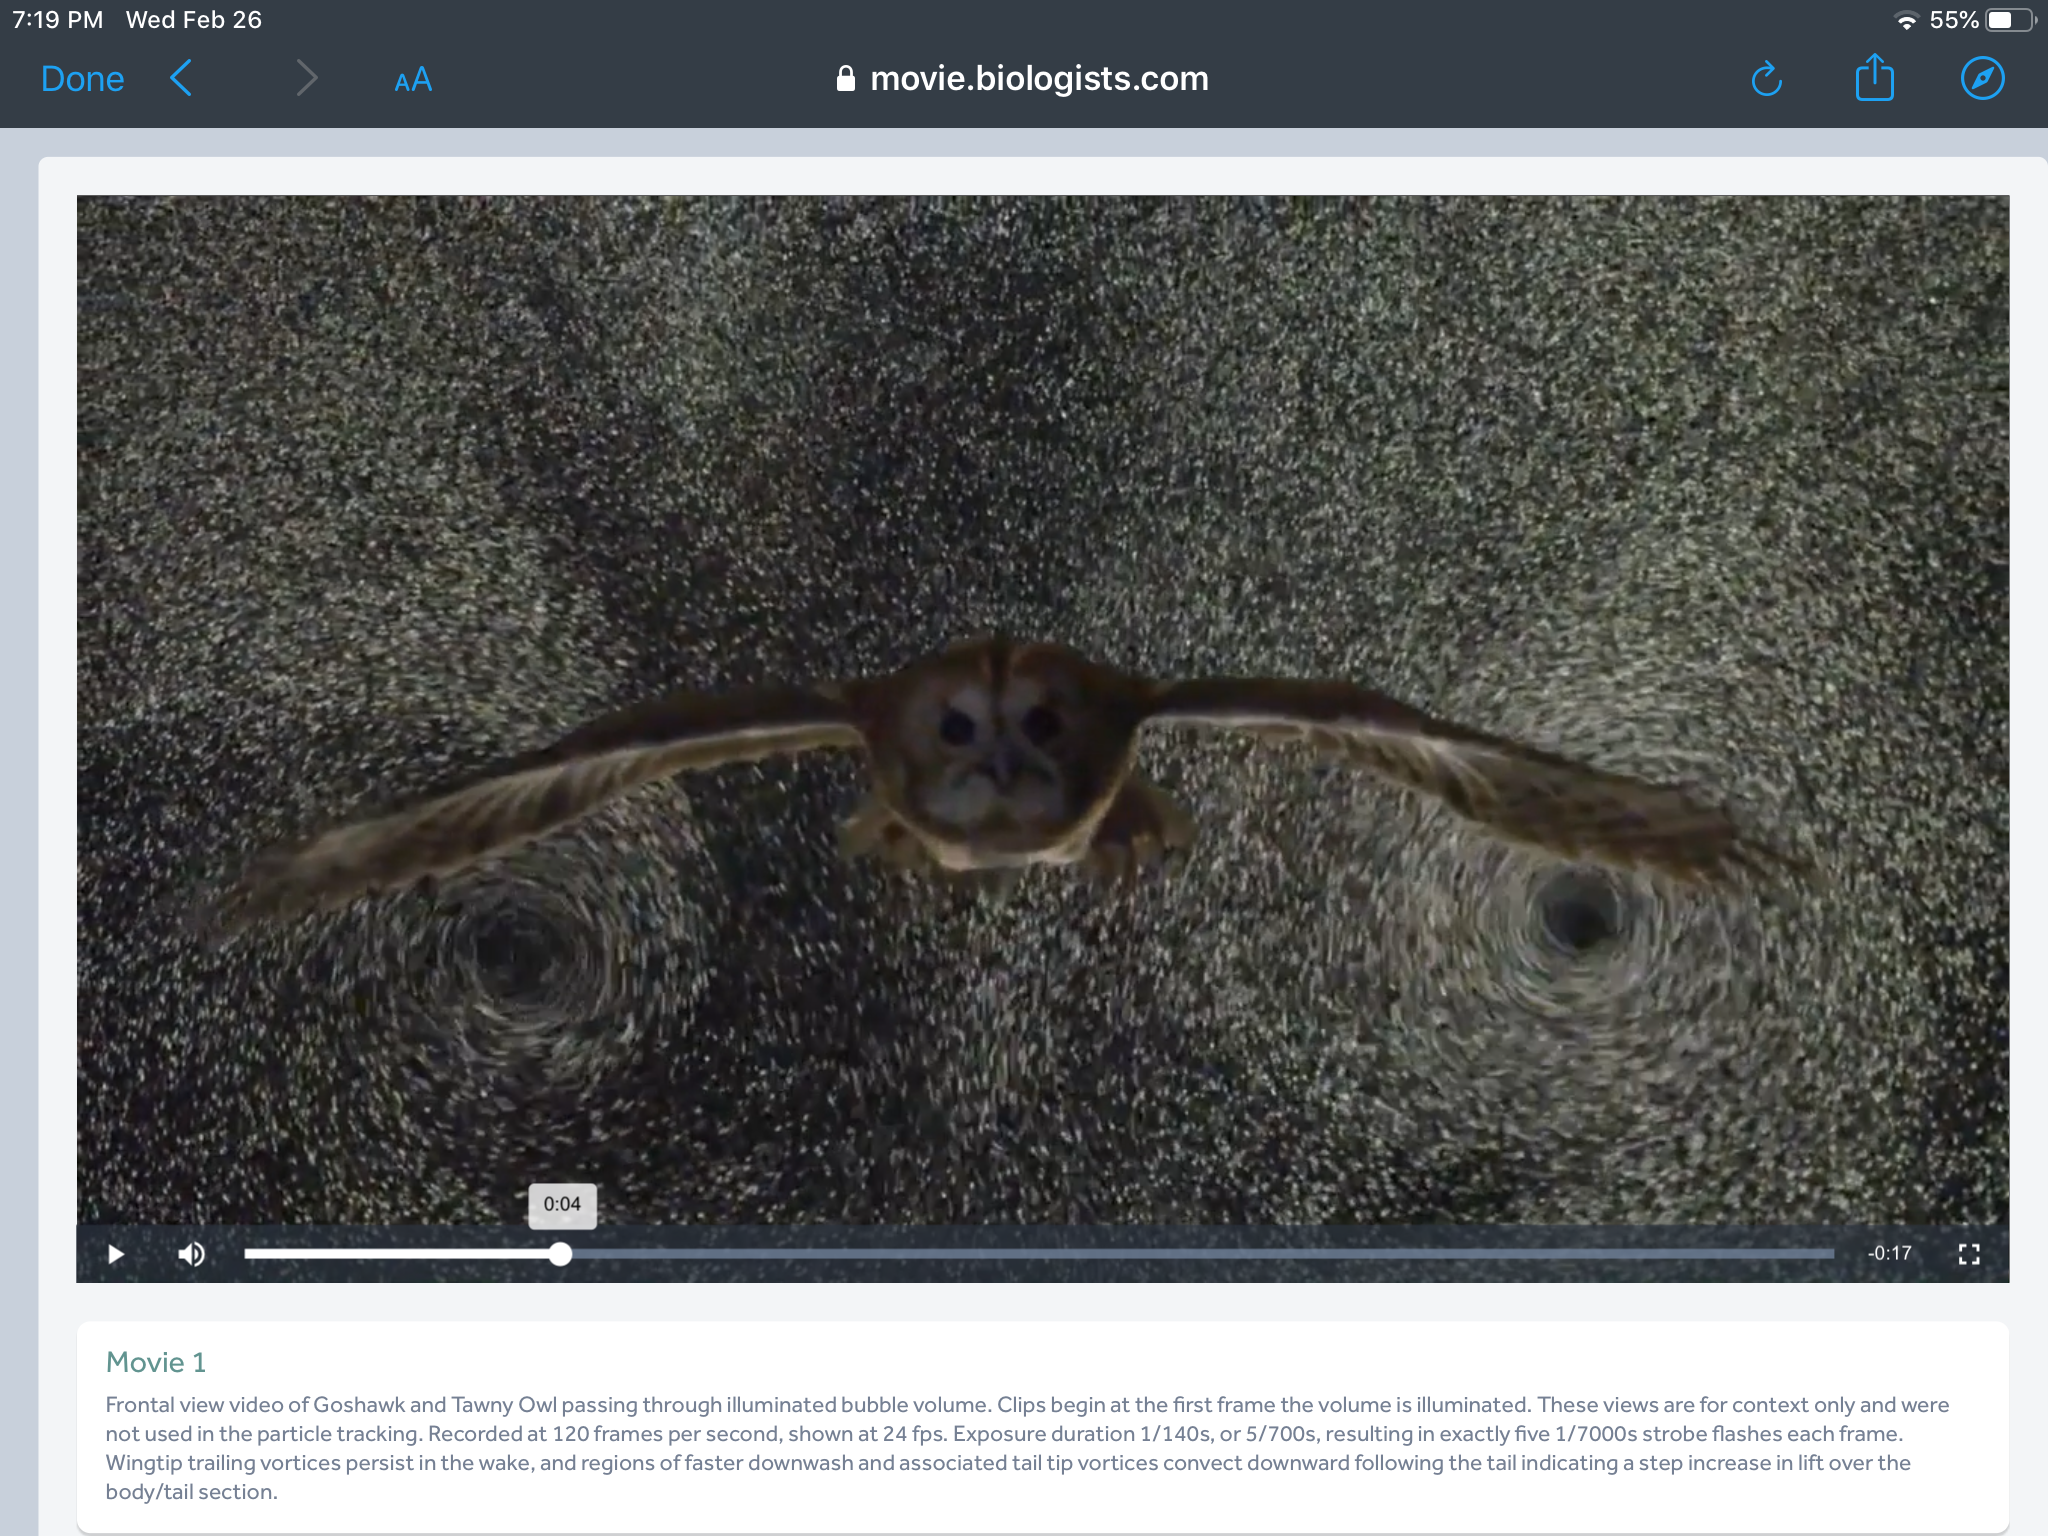Open page in Safari compass icon
This screenshot has height=1536, width=2048.
(x=1982, y=78)
